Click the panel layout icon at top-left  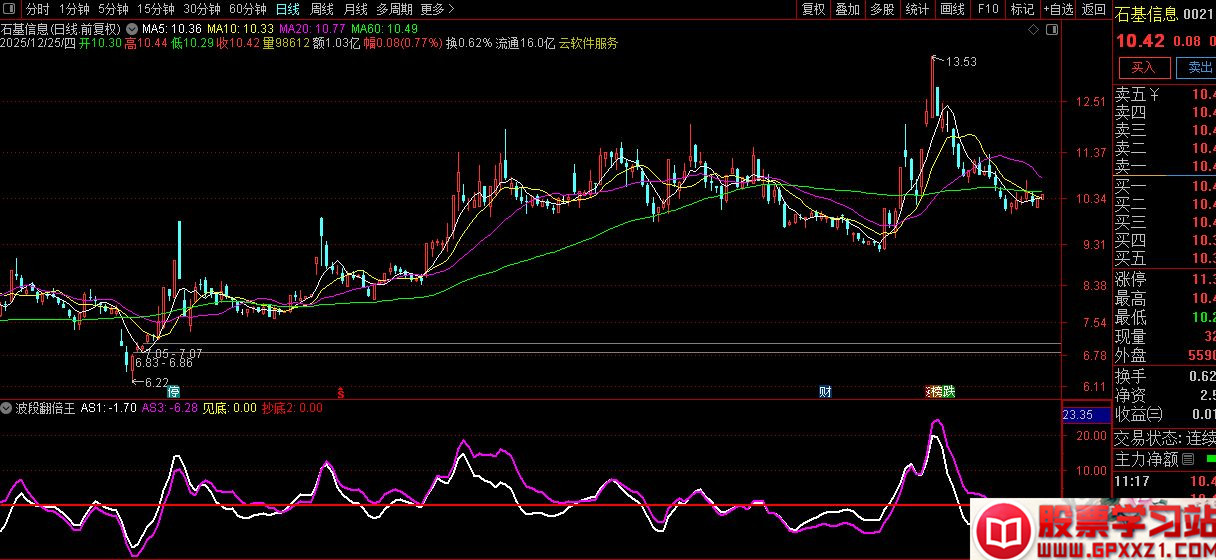[10, 9]
